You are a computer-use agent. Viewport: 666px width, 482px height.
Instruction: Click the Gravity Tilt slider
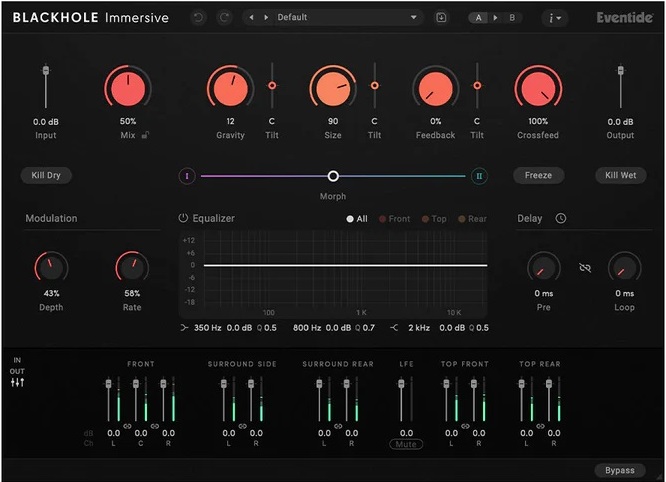coord(272,86)
